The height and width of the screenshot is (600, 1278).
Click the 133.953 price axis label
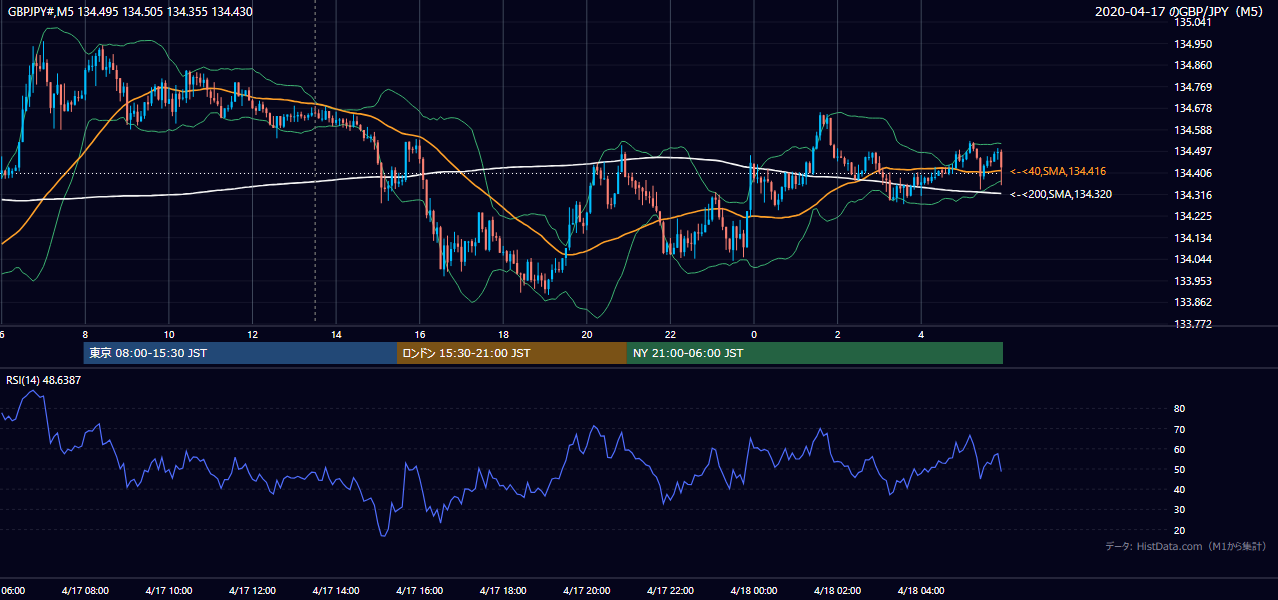coord(1193,281)
